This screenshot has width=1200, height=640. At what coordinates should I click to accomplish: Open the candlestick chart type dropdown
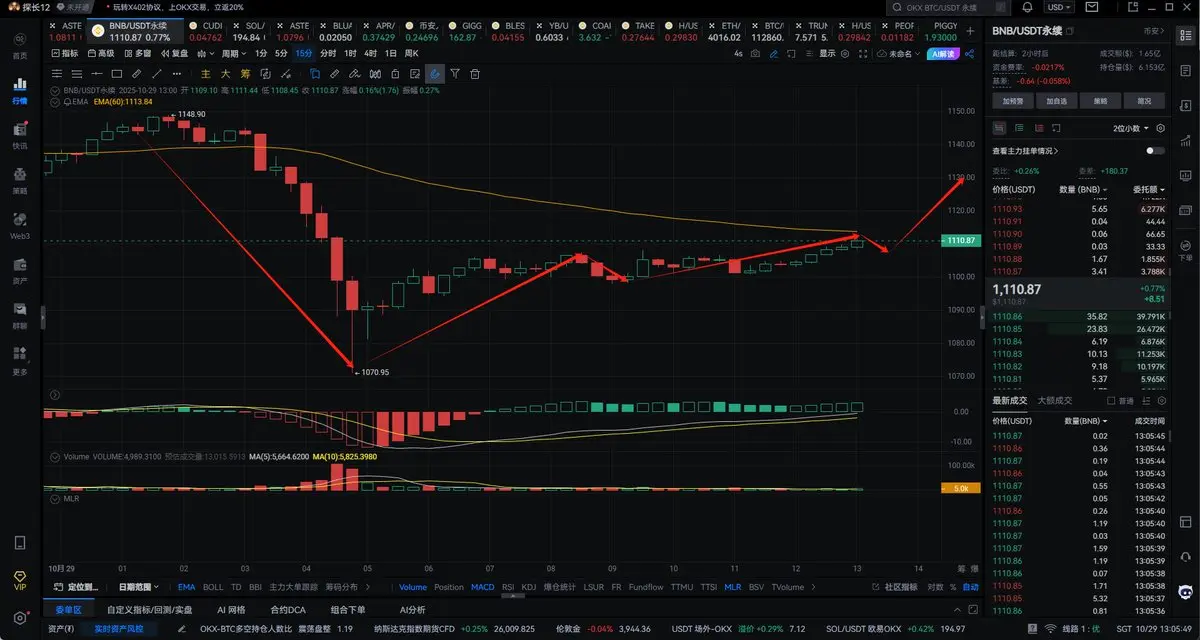tap(206, 53)
